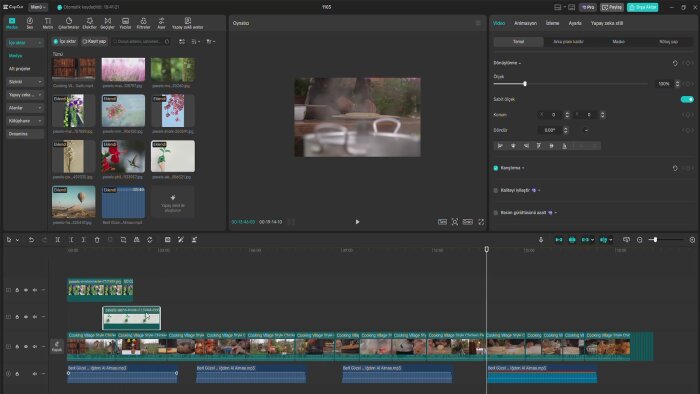This screenshot has height=394, width=700.
Task: Open the Ses (audio) panel
Action: (x=29, y=23)
